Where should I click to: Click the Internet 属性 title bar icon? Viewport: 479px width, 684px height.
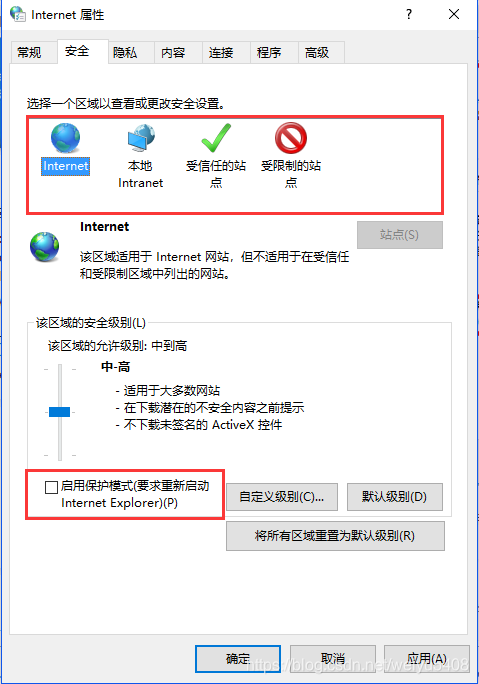(18, 14)
